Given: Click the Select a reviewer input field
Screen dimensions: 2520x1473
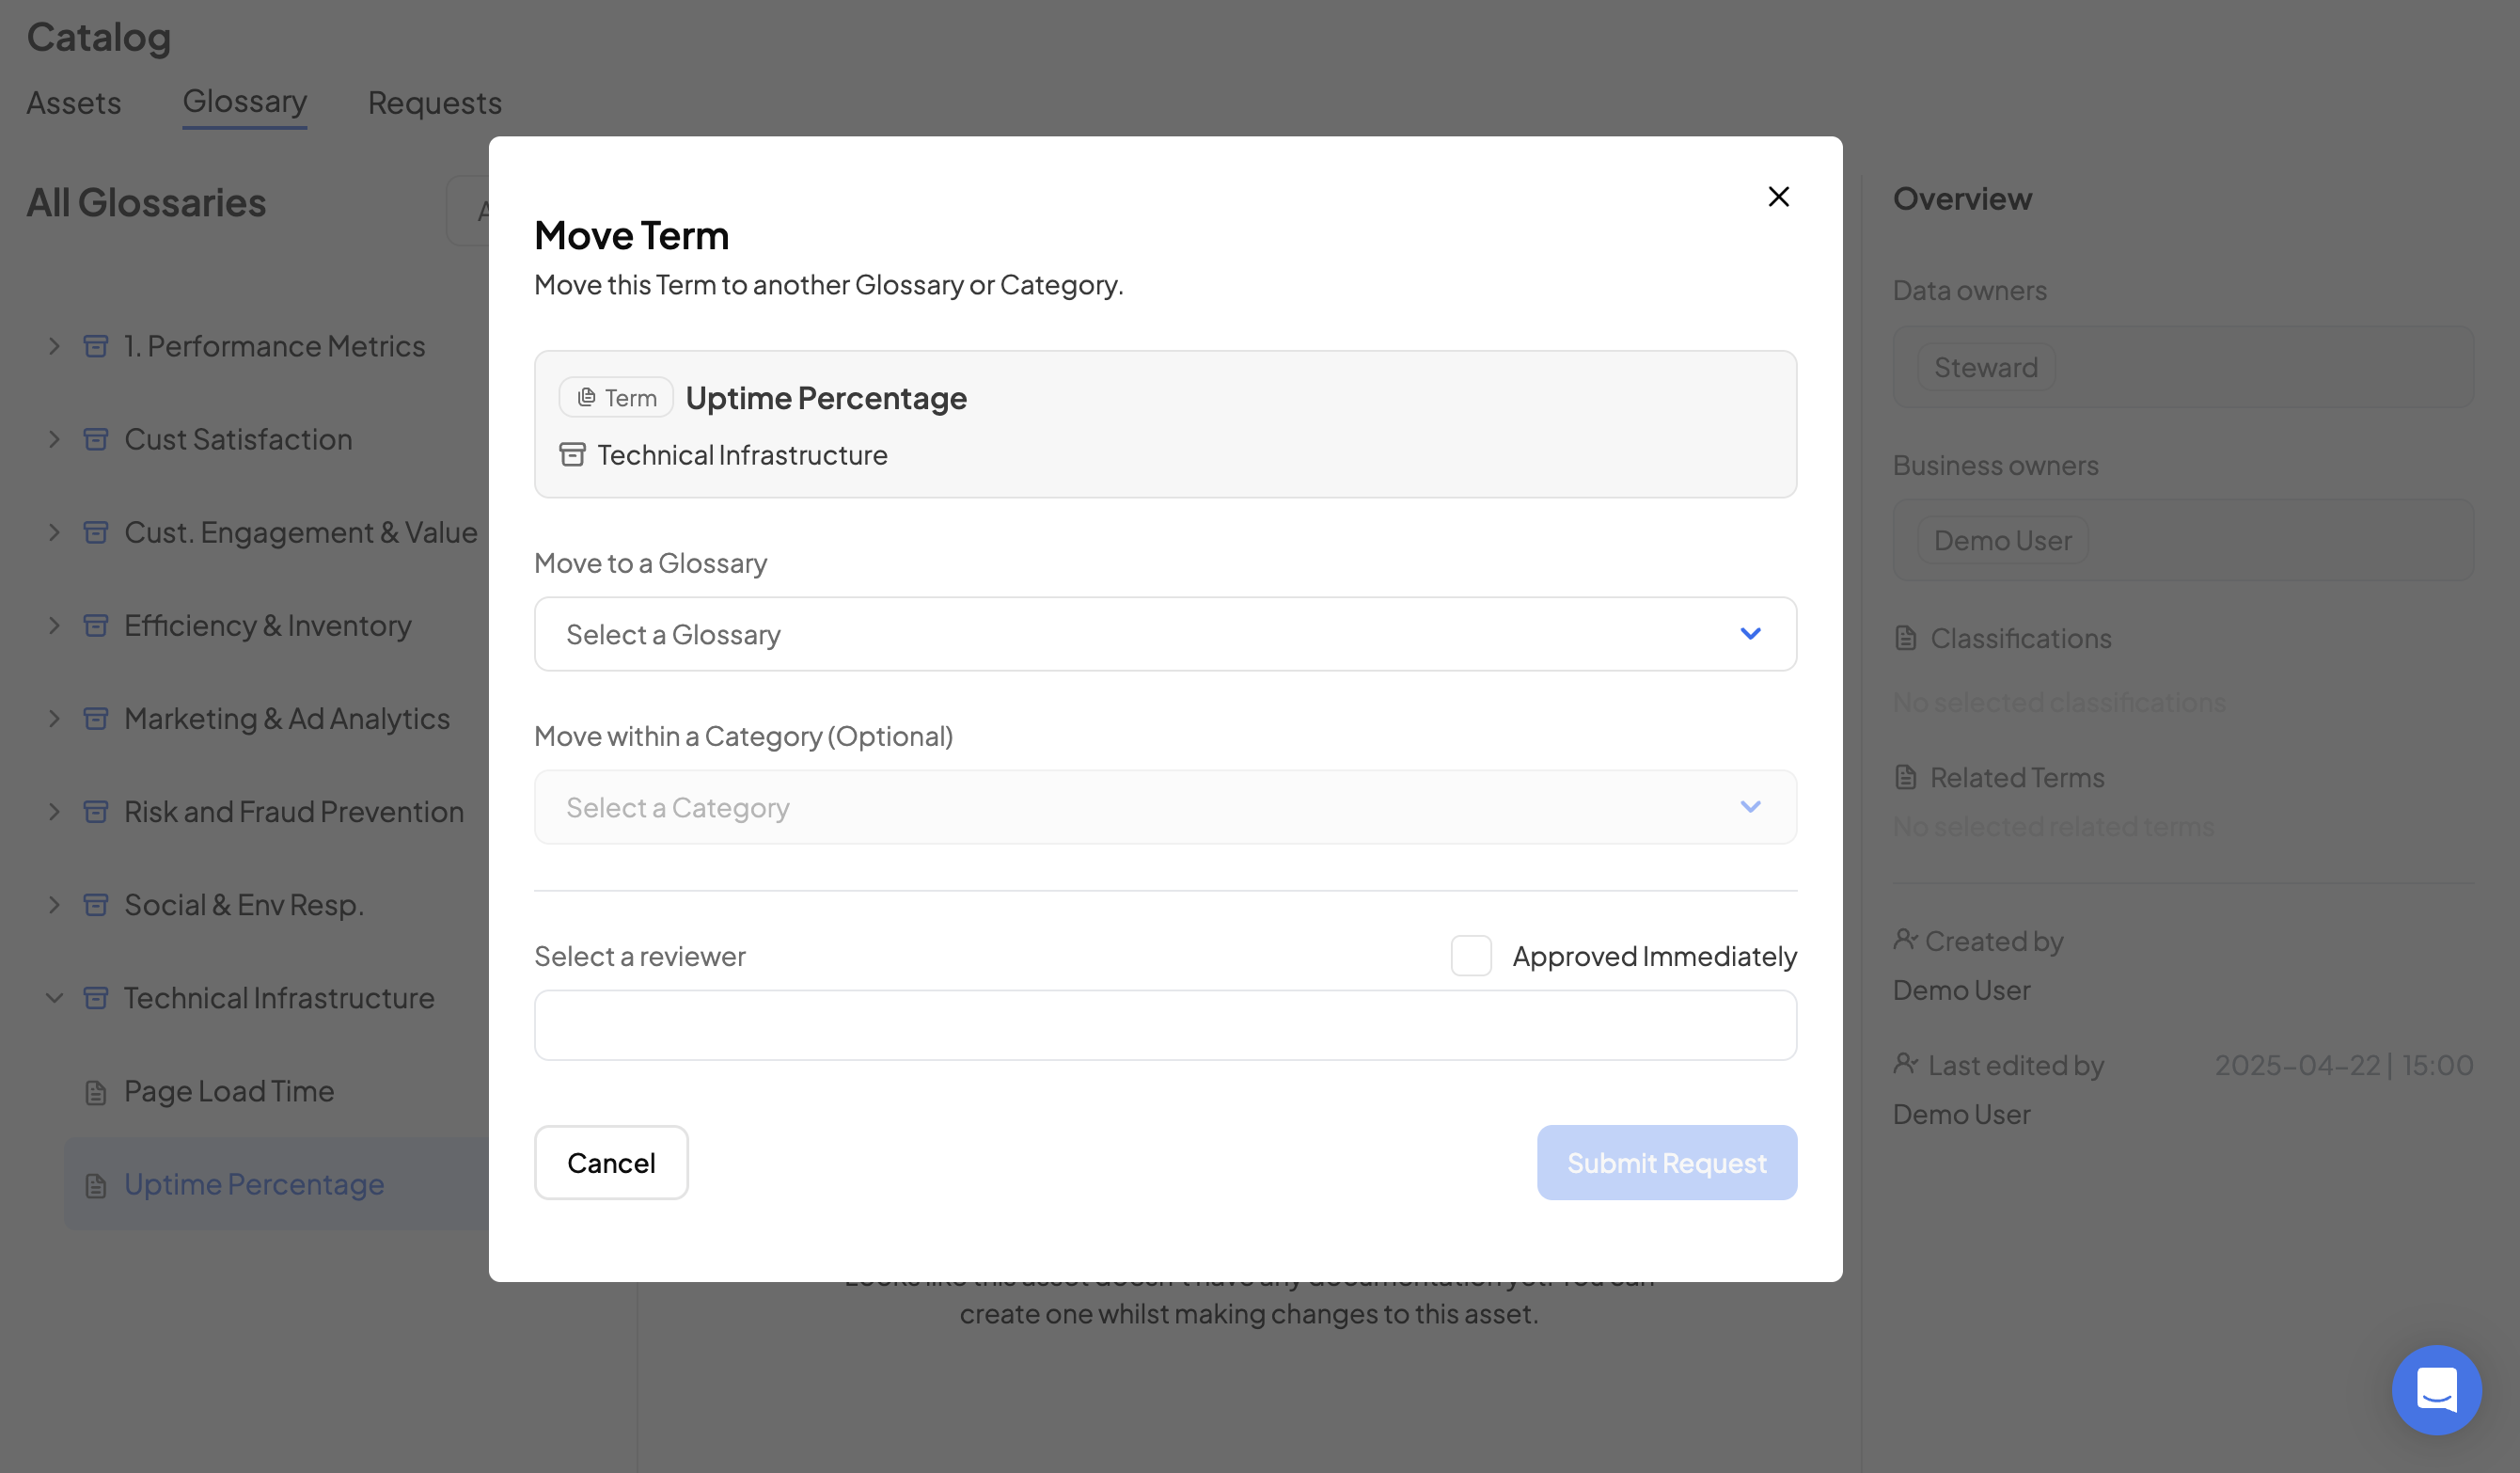Looking at the screenshot, I should (1165, 1025).
